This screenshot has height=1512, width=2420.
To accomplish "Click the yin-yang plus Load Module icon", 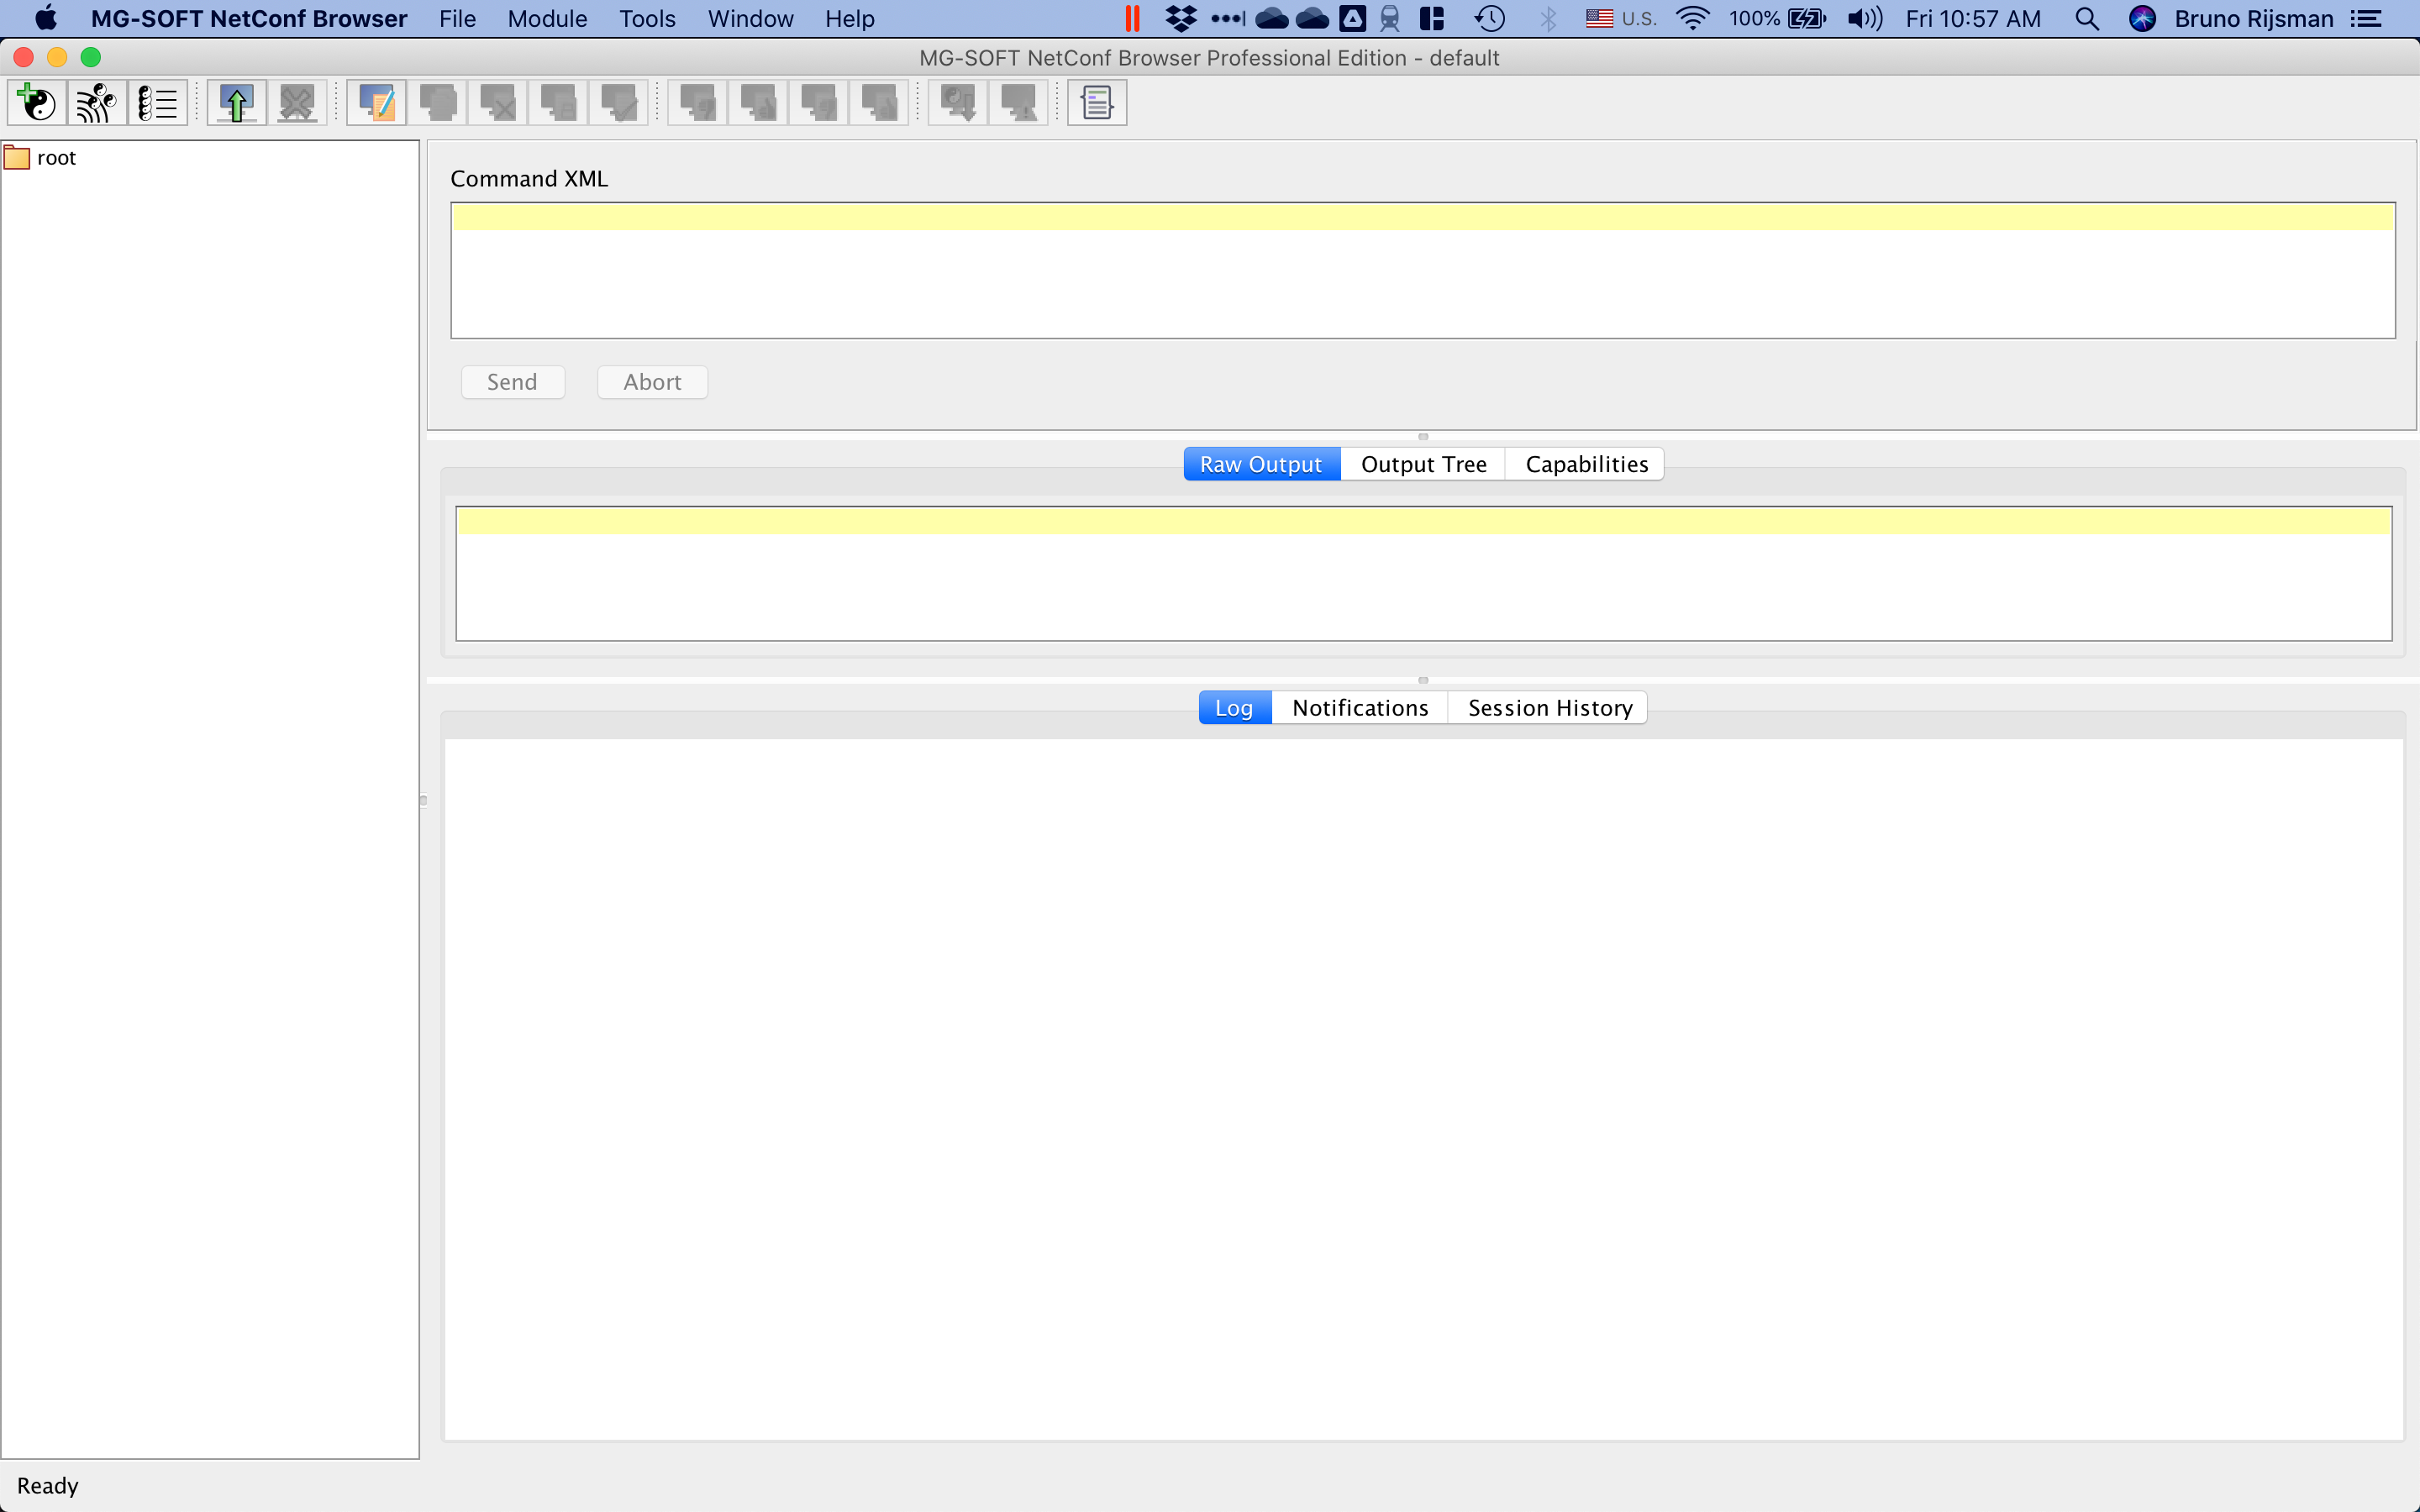I will click(x=36, y=102).
